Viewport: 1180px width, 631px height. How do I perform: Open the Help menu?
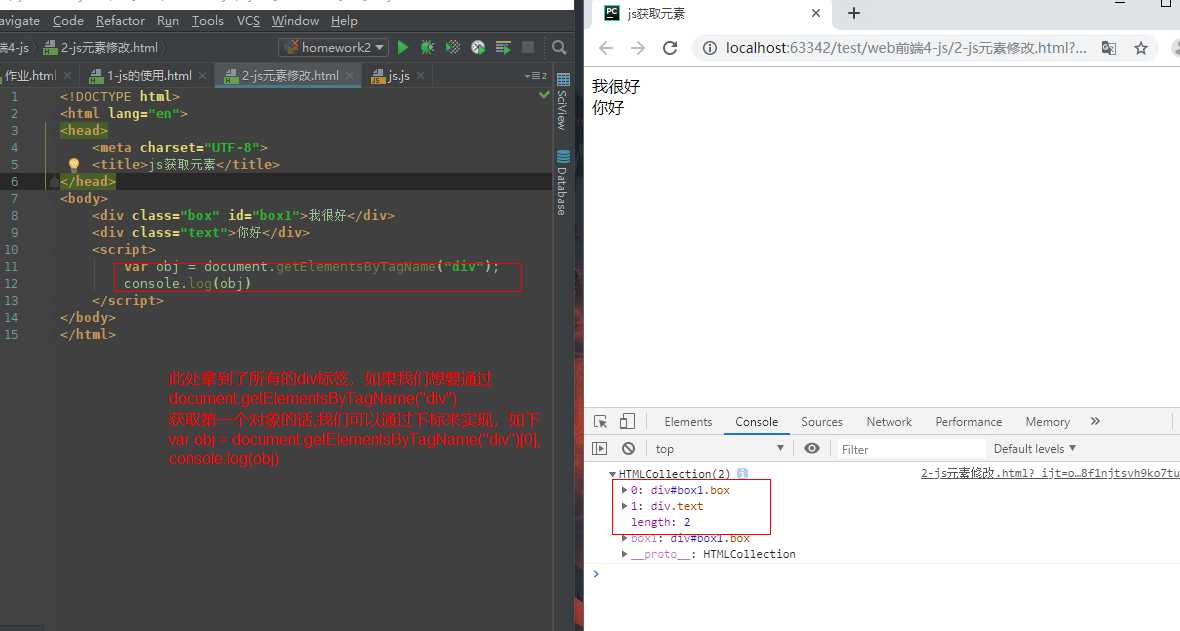[x=345, y=21]
